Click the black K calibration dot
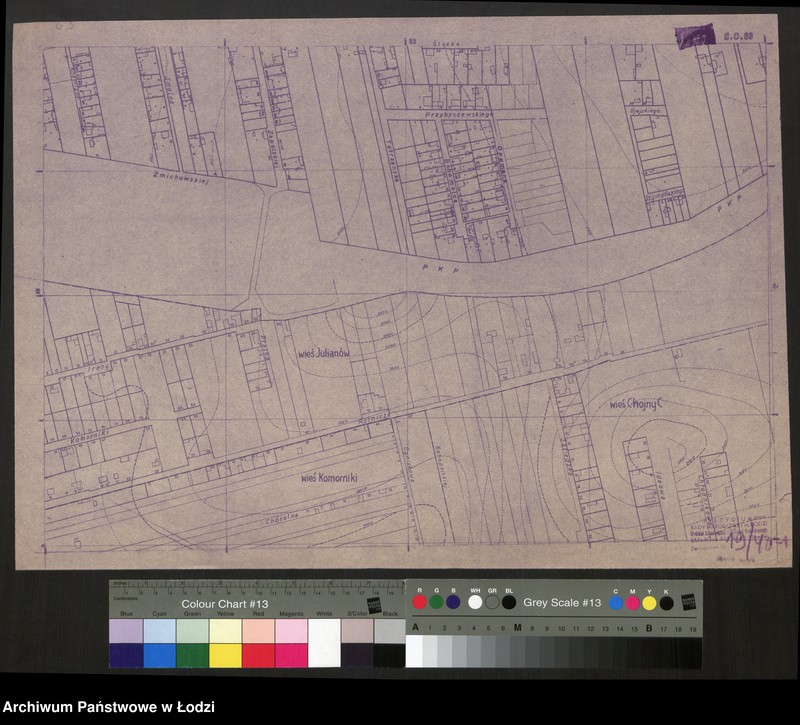Viewport: 800px width, 725px height. (664, 602)
